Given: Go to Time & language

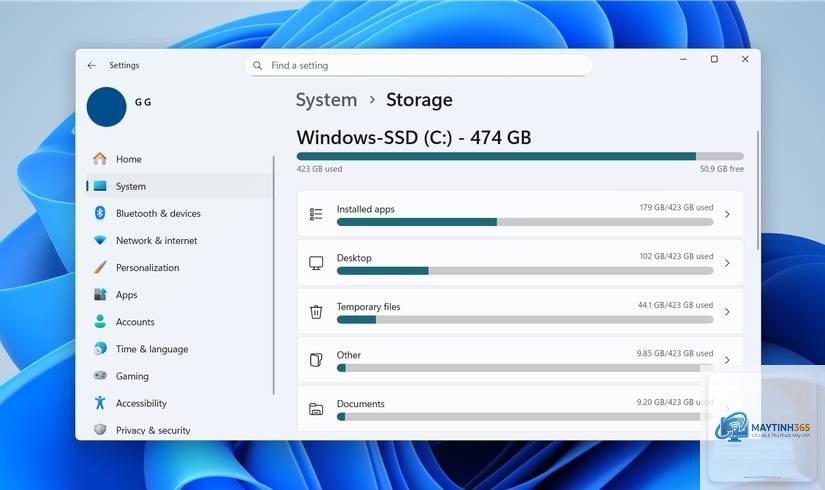Looking at the screenshot, I should point(179,348).
